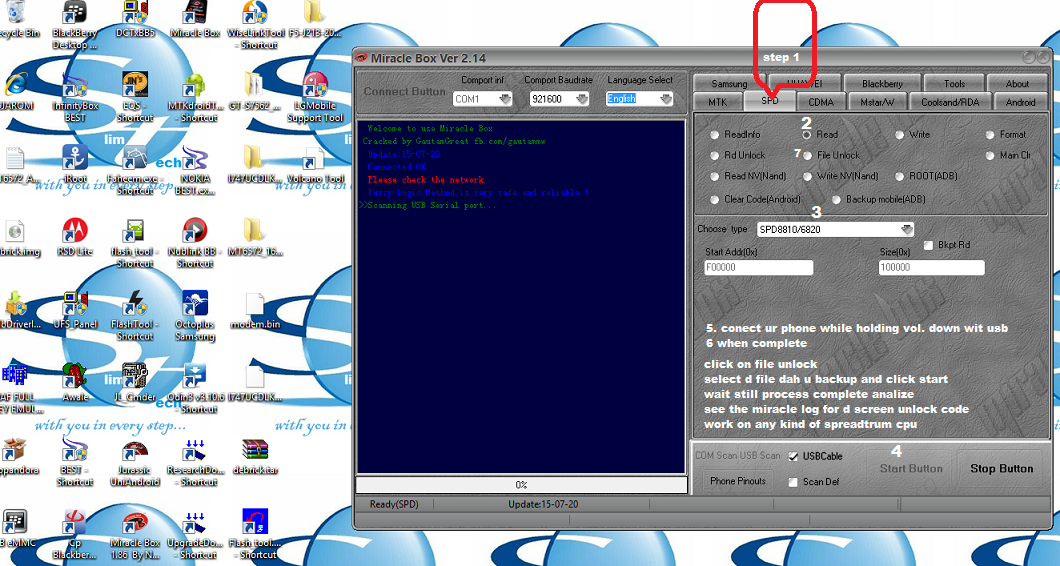Open the Miracle Box 1.86 desktop shortcut
The height and width of the screenshot is (566, 1060).
pos(135,523)
